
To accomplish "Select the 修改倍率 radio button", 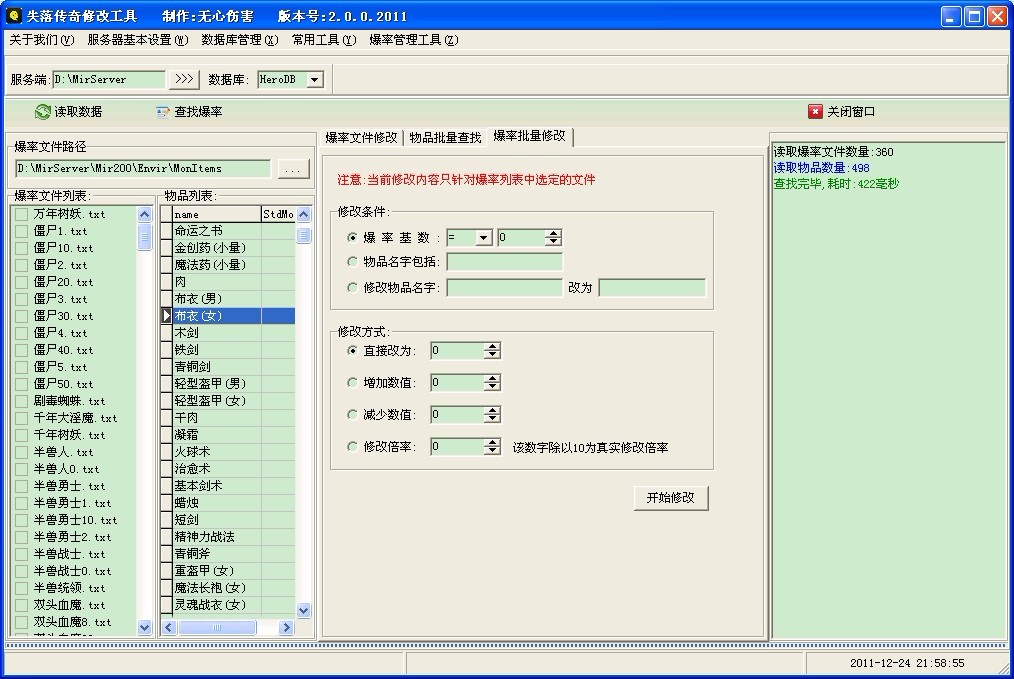I will tap(352, 447).
